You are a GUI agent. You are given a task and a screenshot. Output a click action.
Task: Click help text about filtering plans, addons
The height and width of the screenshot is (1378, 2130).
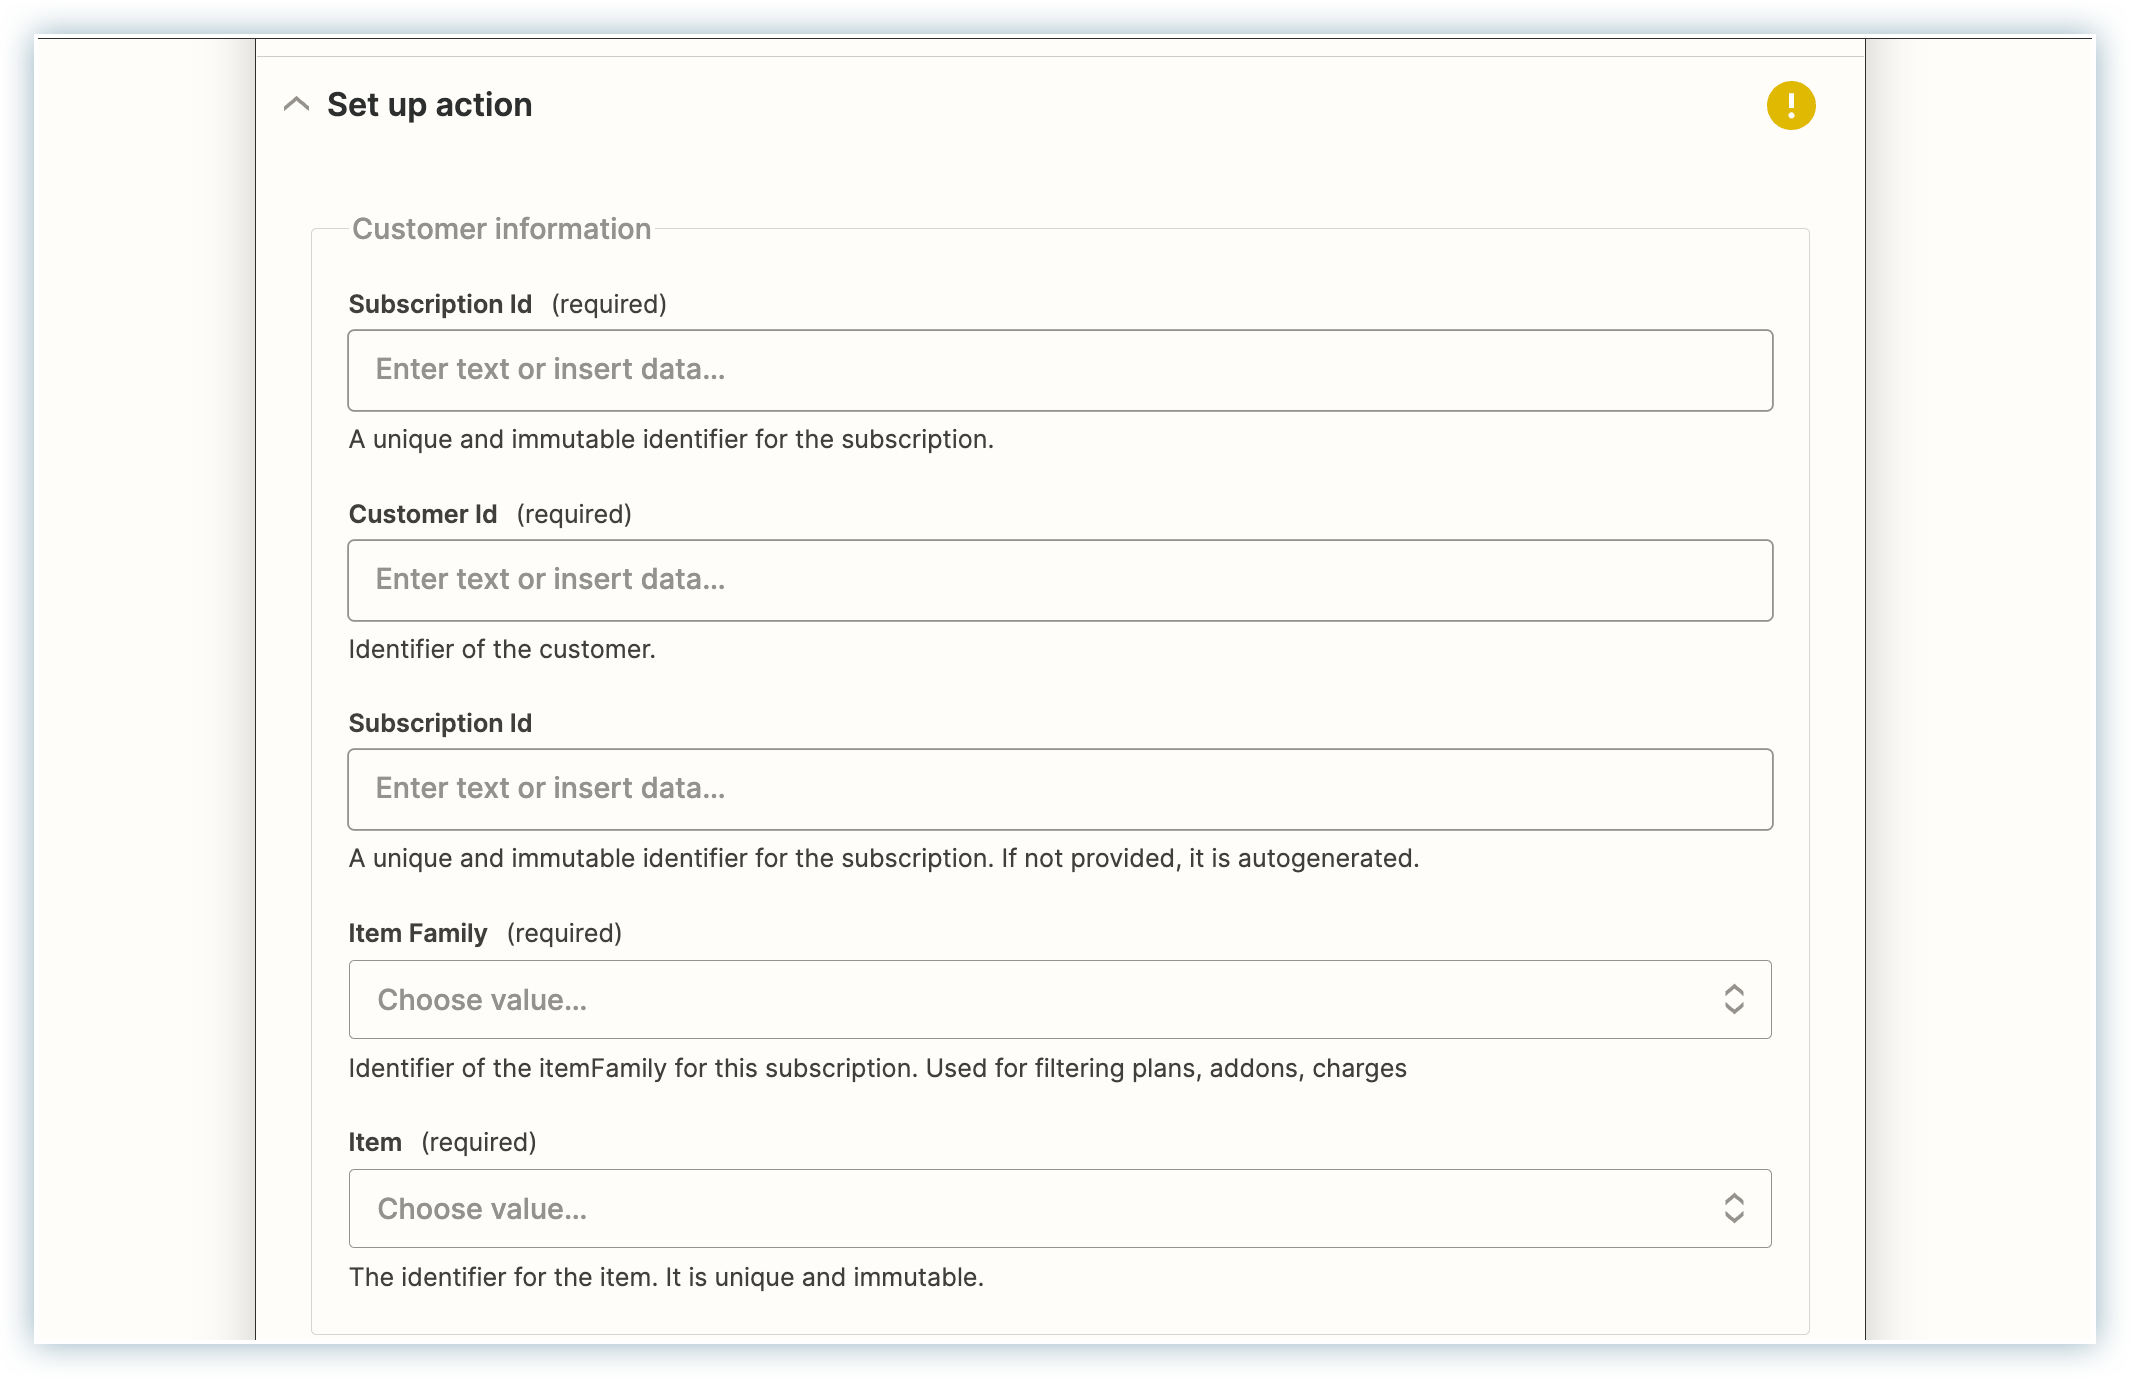(x=877, y=1068)
